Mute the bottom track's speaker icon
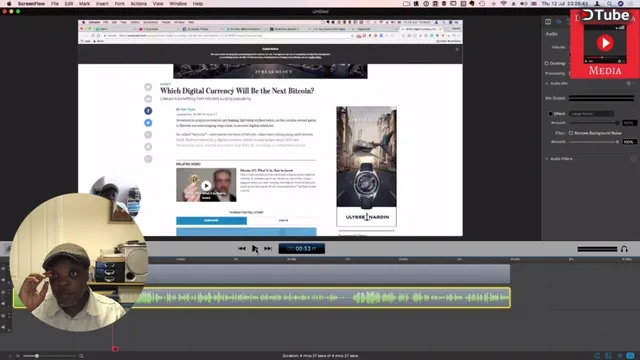The image size is (640, 360). coord(3,327)
